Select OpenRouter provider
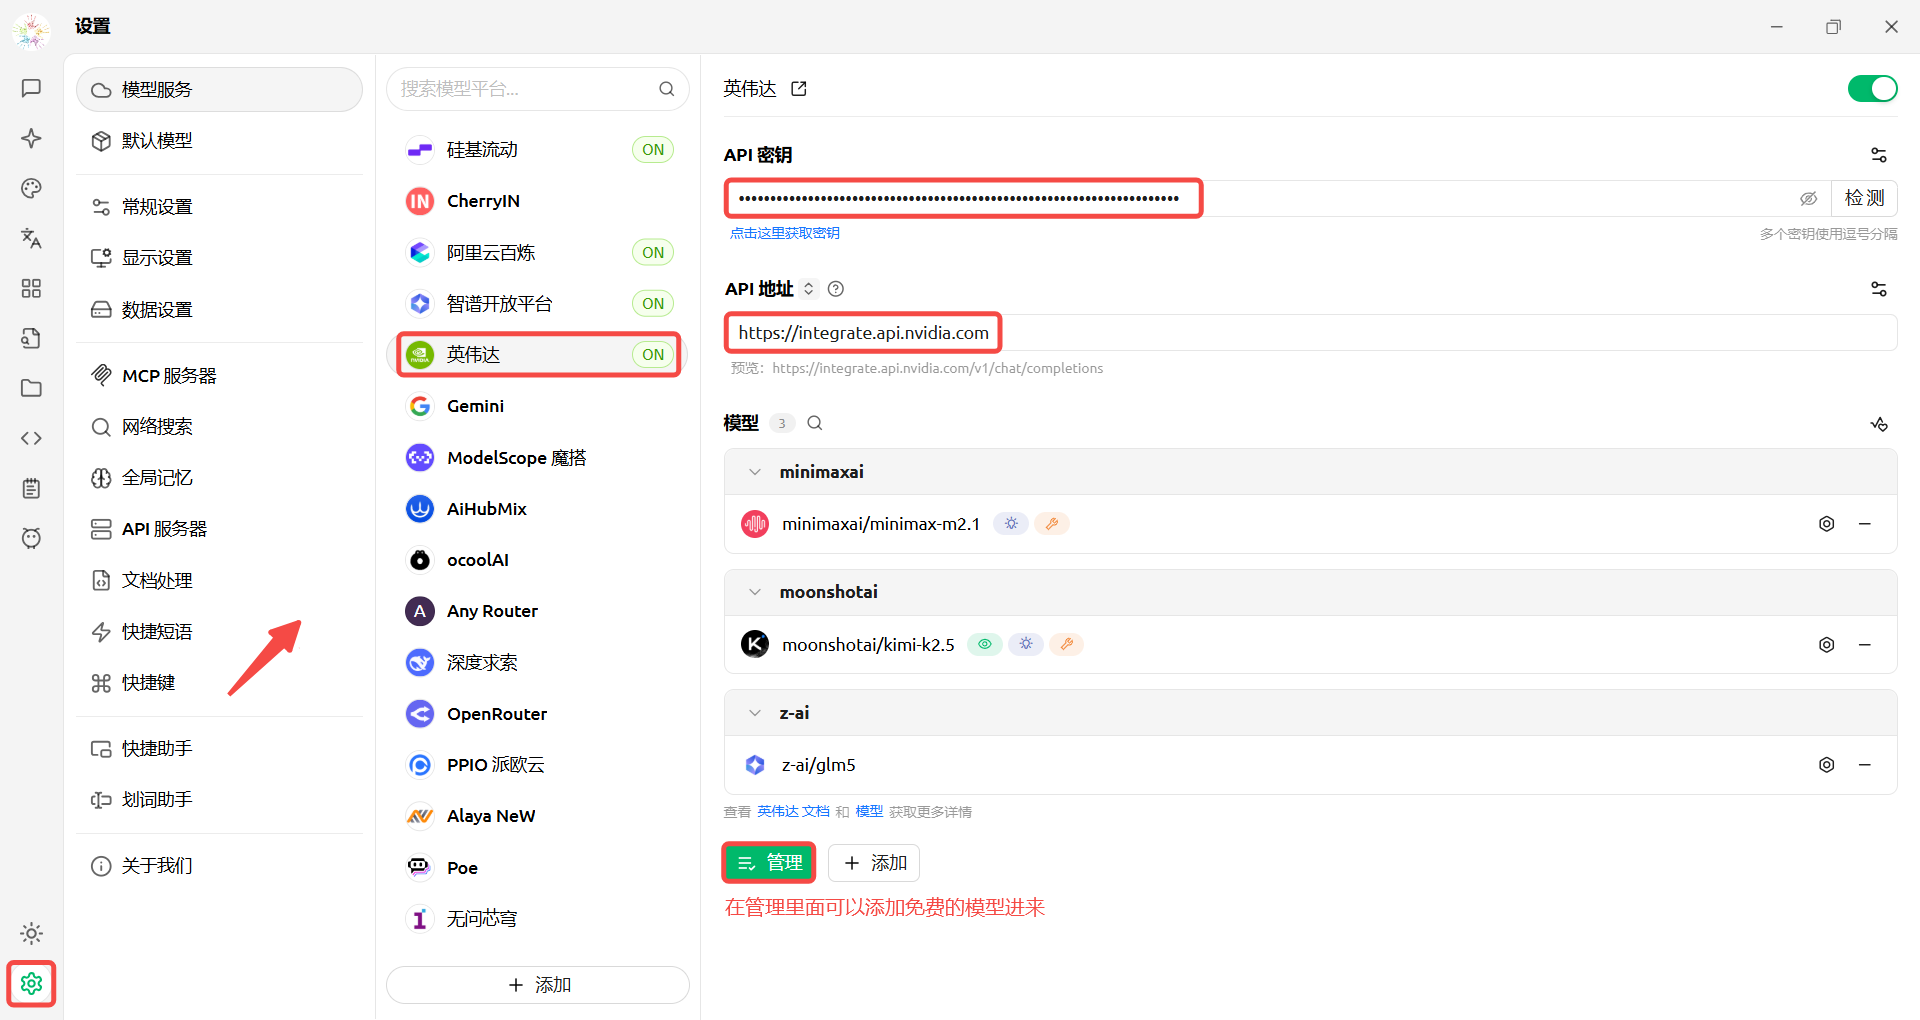This screenshot has width=1920, height=1020. (x=538, y=714)
